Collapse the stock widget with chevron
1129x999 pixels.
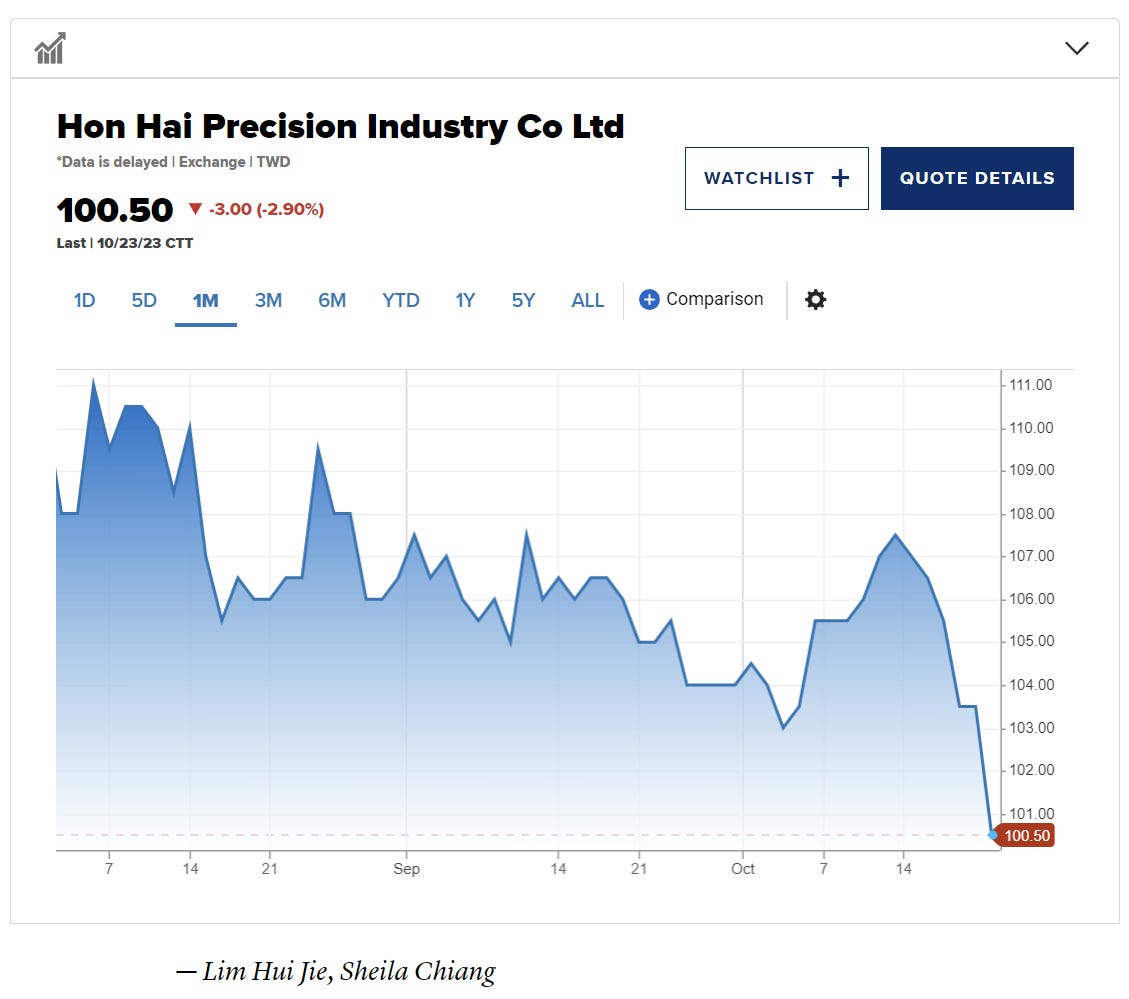pyautogui.click(x=1076, y=48)
